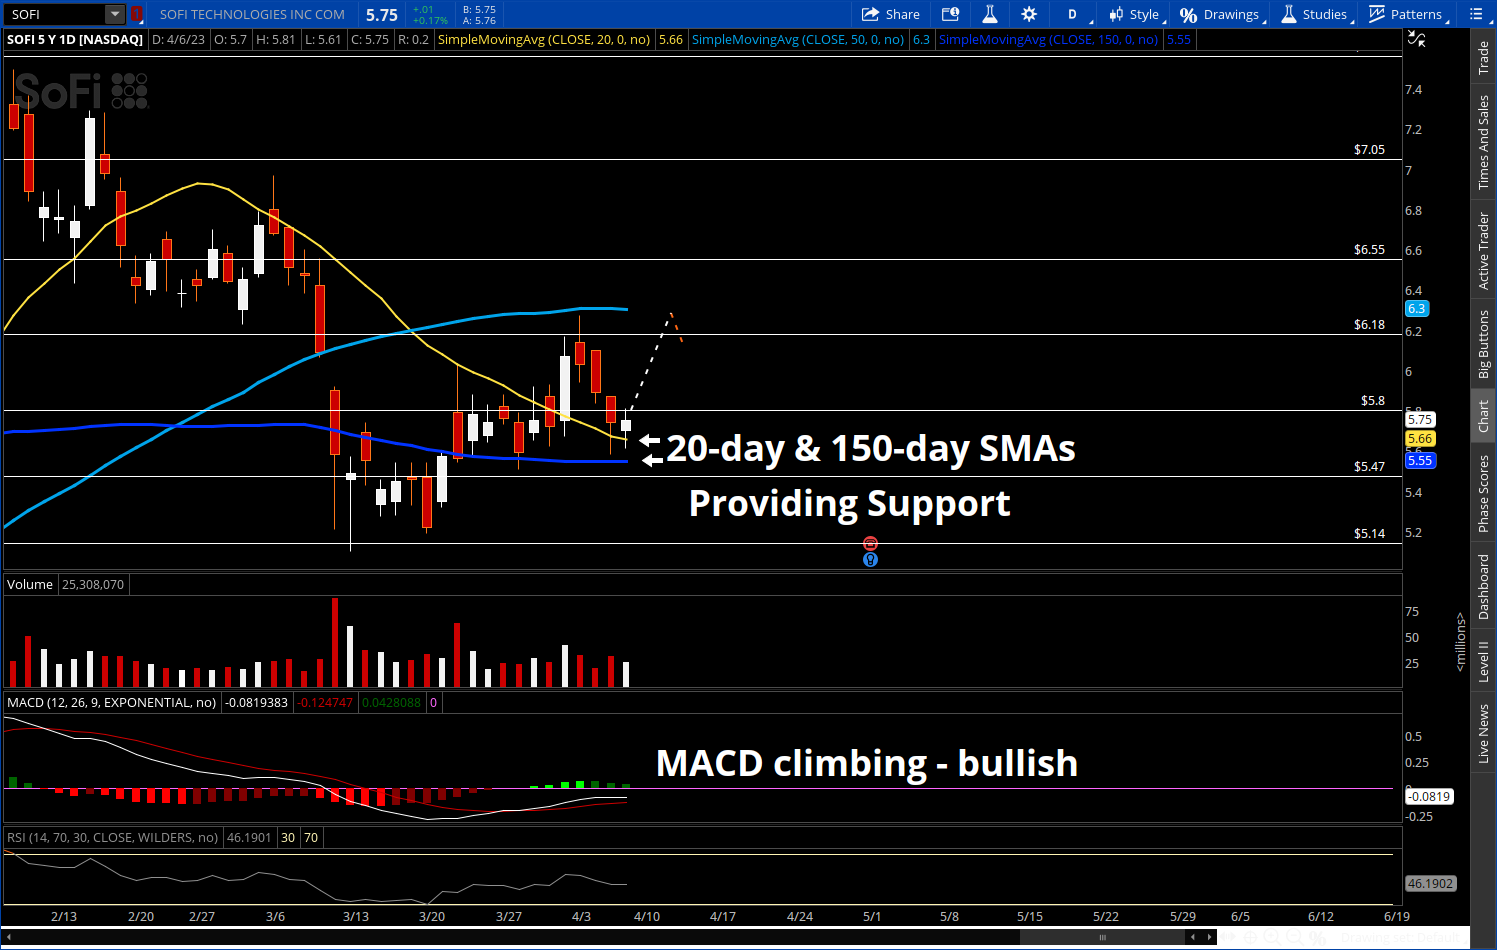Click the RSI (14, 70, 30, CLOSE, WILDERS, no) label
This screenshot has height=950, width=1497.
point(112,837)
